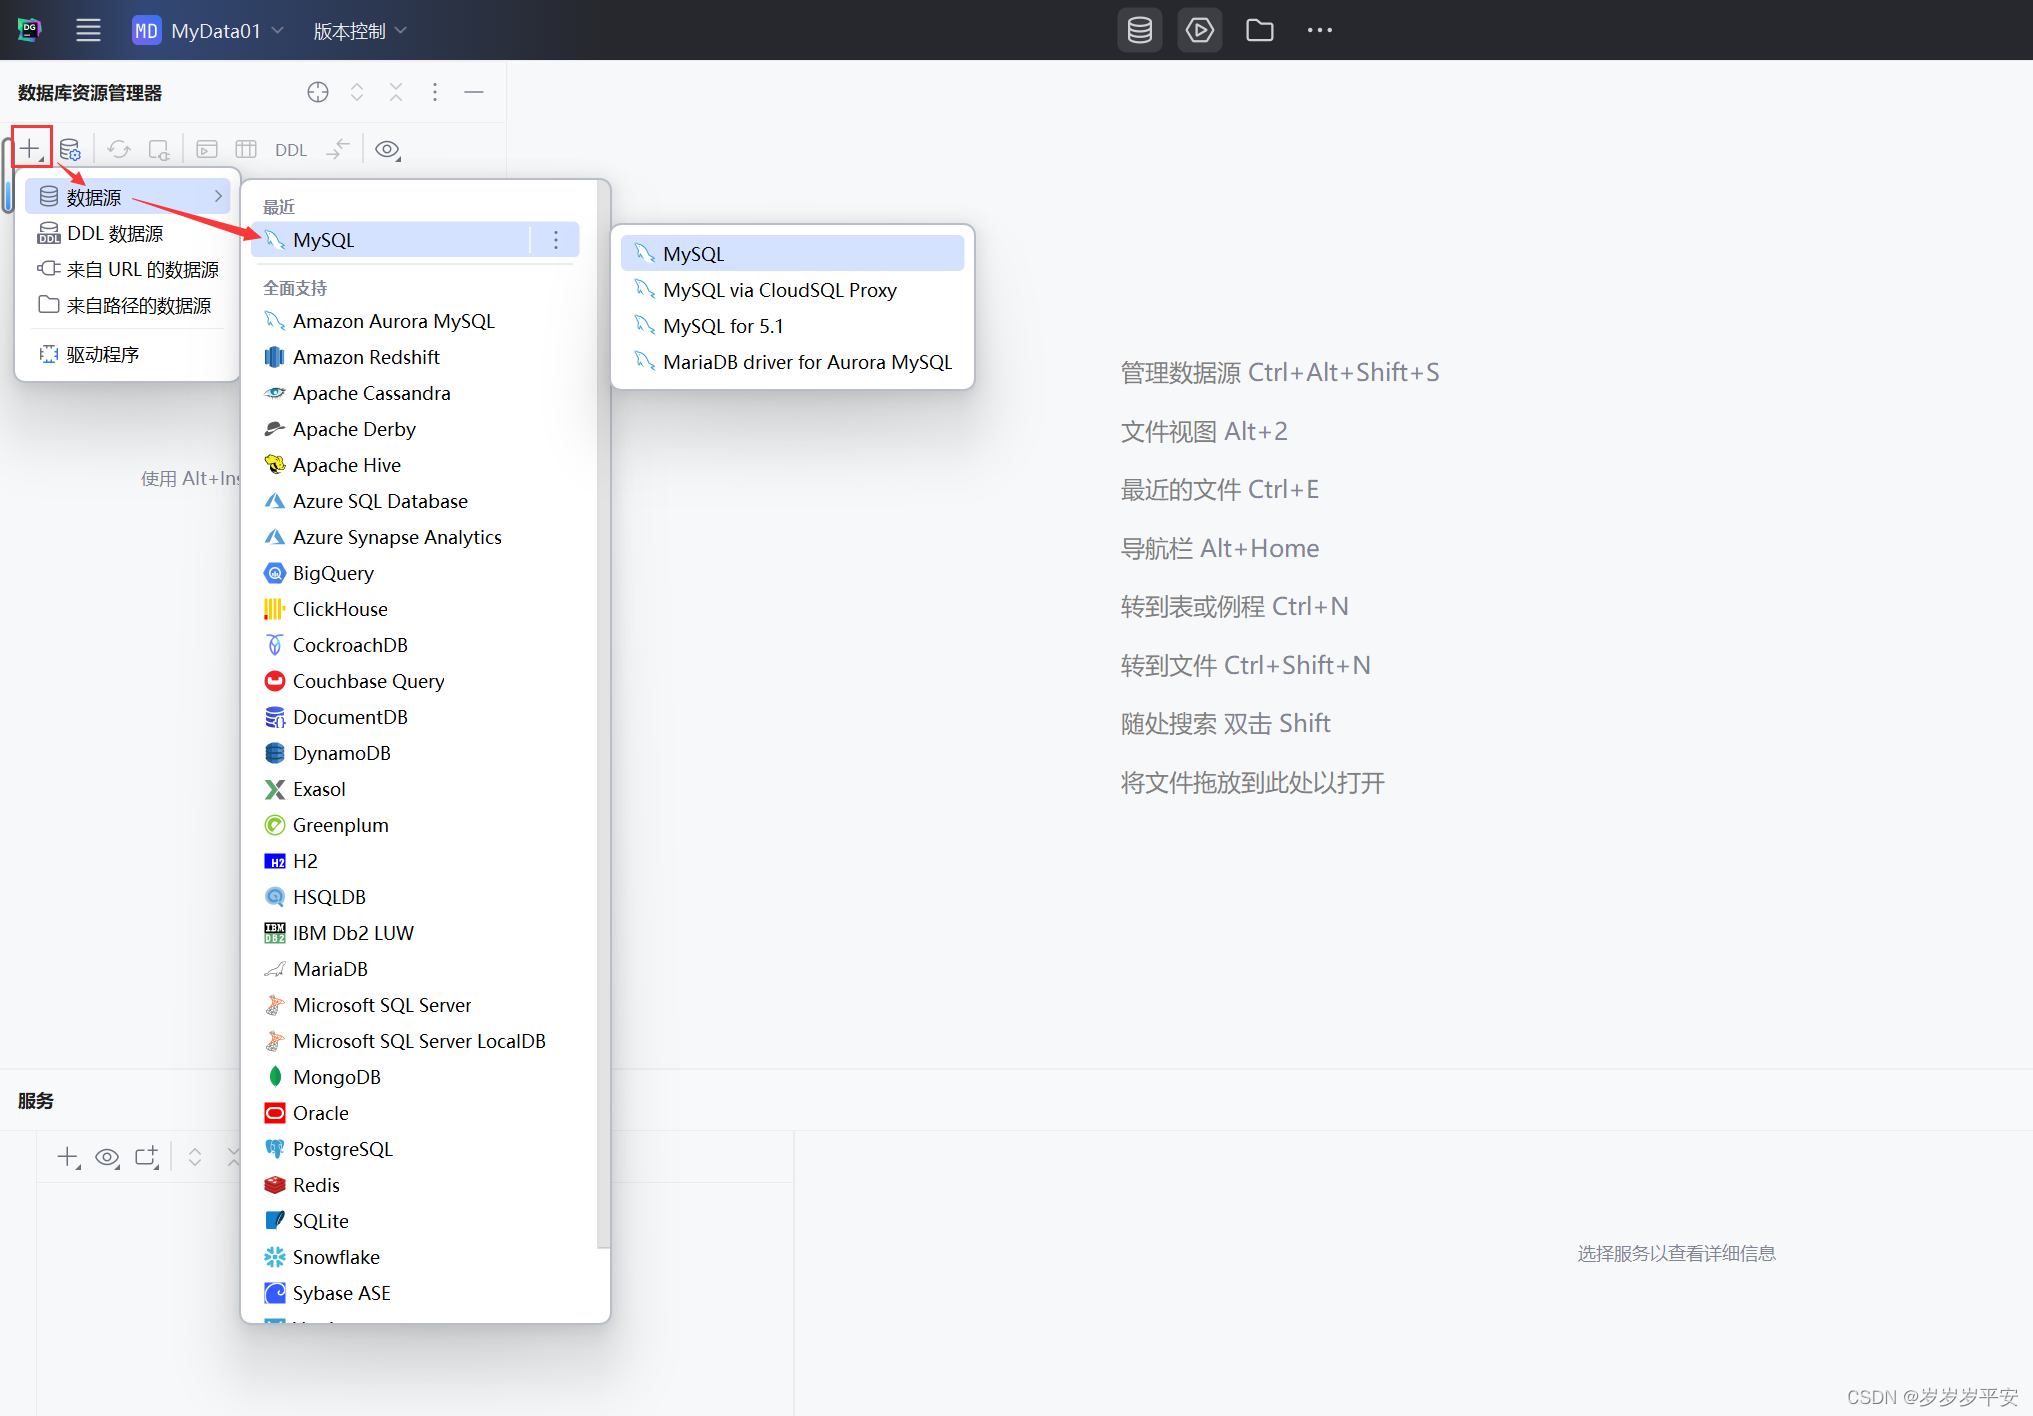
Task: Click the select opened file crosshair icon
Action: coord(318,92)
